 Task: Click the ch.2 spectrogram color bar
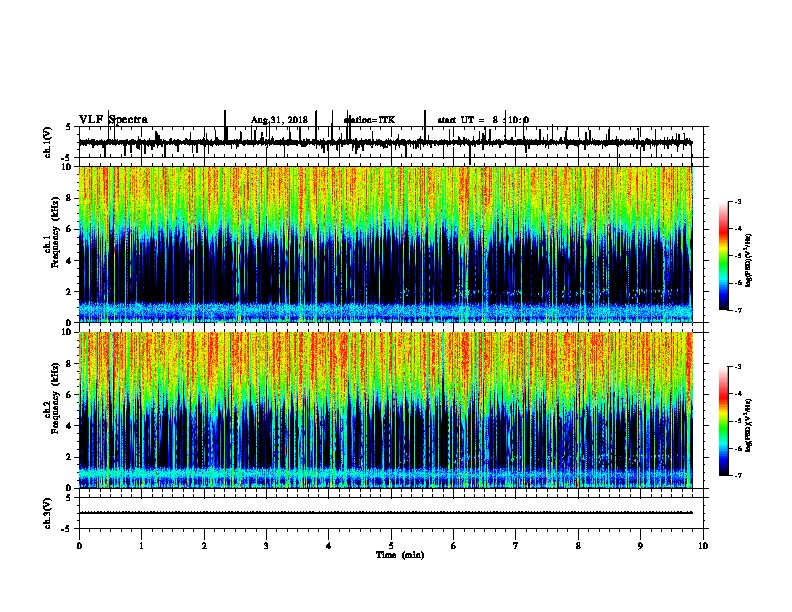pyautogui.click(x=723, y=421)
